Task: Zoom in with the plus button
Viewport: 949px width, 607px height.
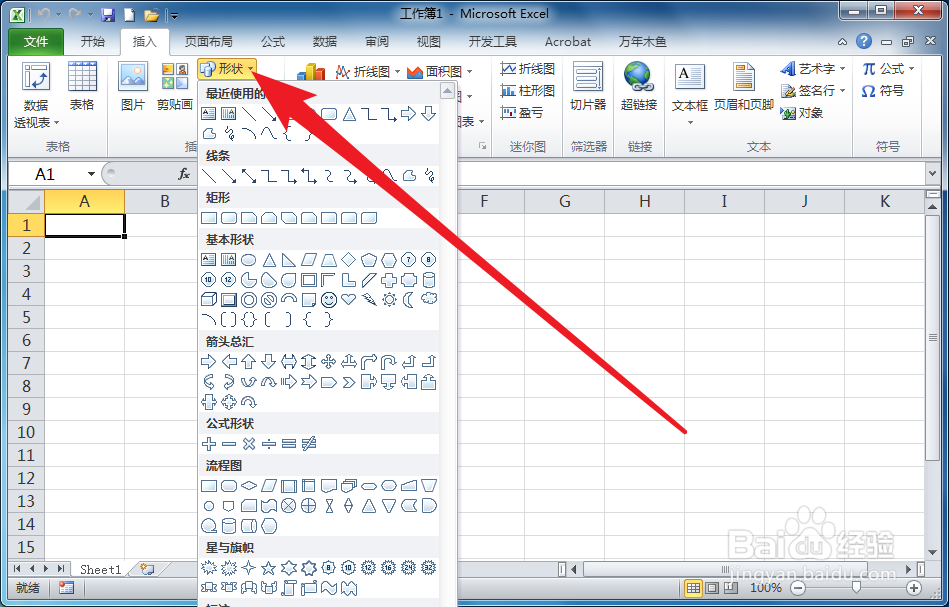Action: pyautogui.click(x=914, y=588)
